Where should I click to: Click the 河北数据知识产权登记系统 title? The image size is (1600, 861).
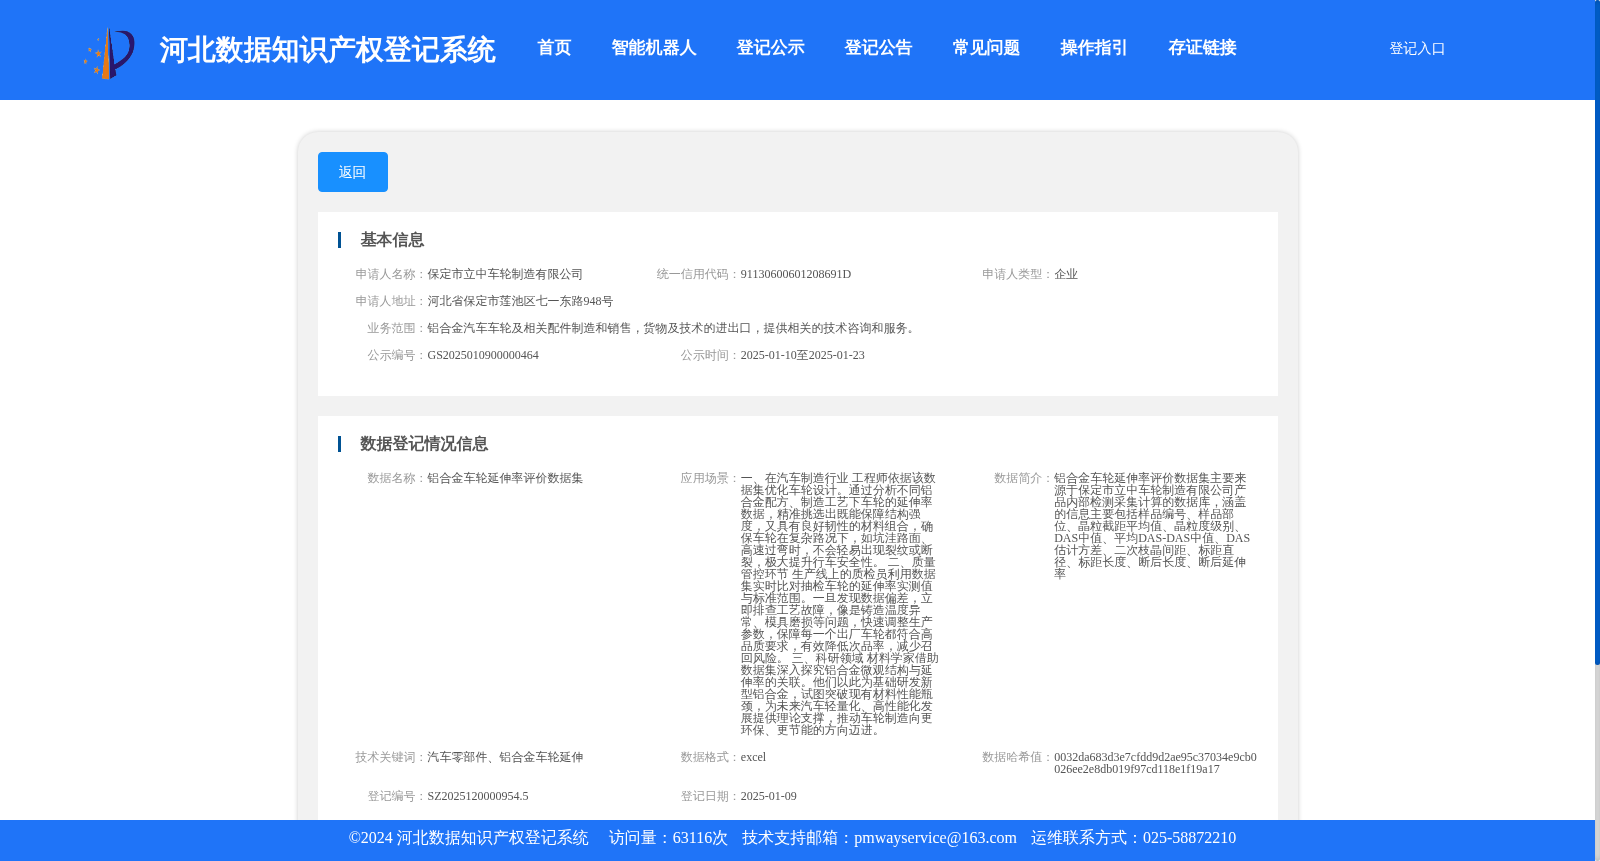[327, 50]
